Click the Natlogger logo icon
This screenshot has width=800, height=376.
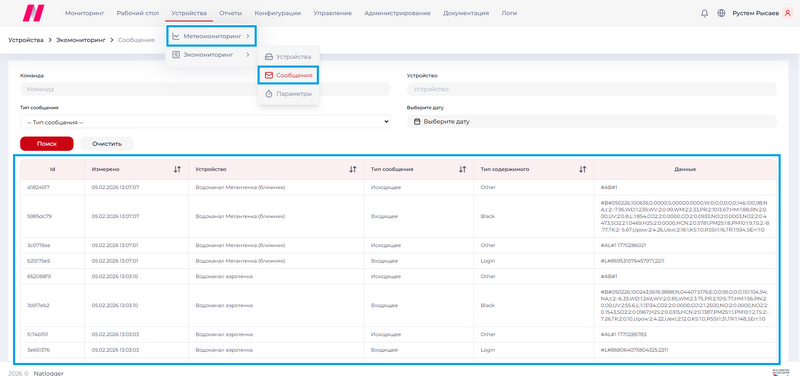click(x=34, y=13)
